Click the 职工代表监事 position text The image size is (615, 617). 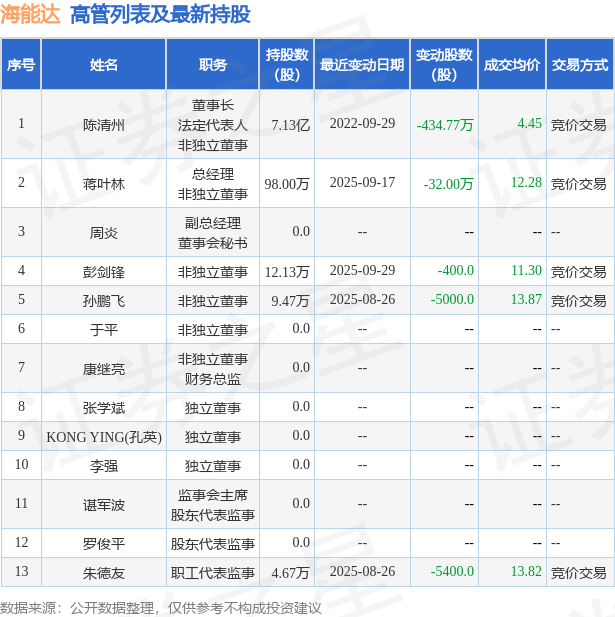[x=212, y=573]
